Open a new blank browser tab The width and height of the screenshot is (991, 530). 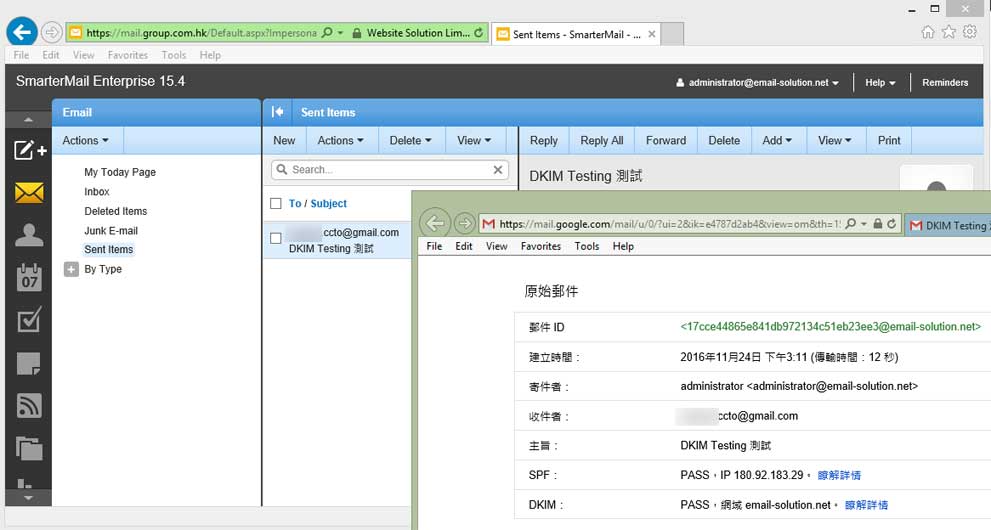[672, 34]
